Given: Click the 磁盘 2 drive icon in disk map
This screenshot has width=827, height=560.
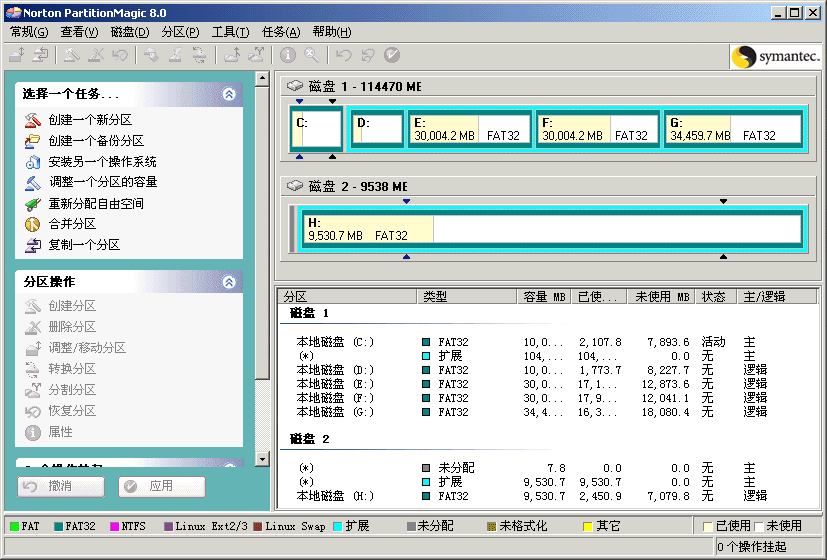Looking at the screenshot, I should coord(295,186).
